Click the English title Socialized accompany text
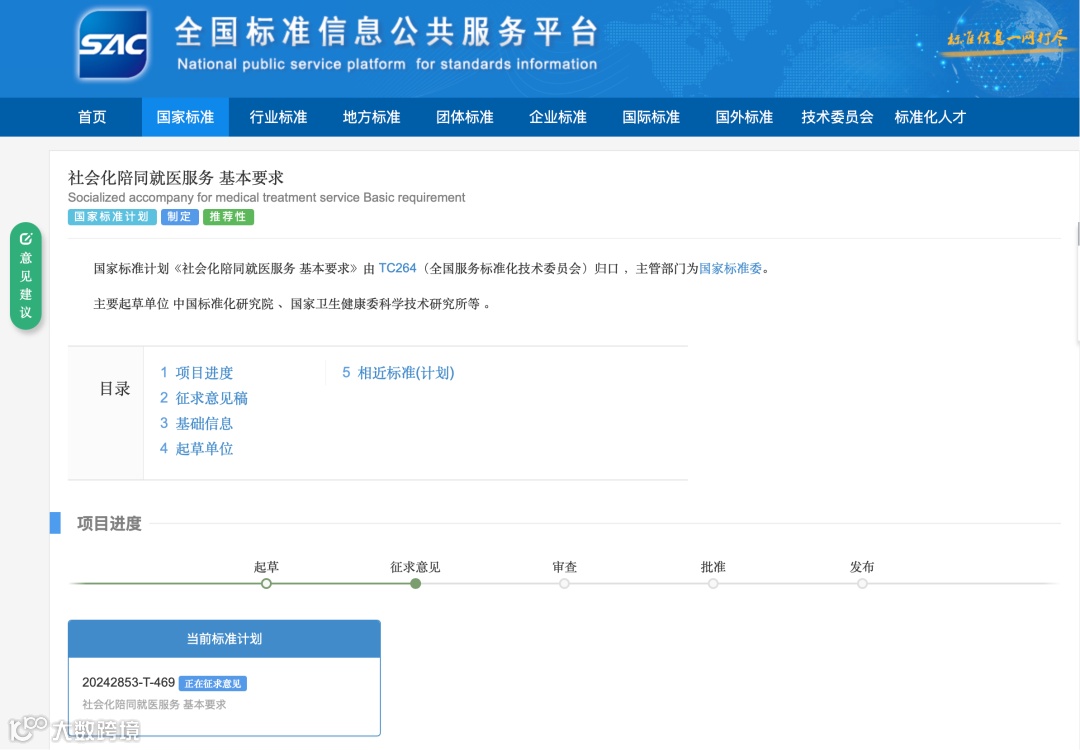The height and width of the screenshot is (750, 1080). [x=267, y=198]
